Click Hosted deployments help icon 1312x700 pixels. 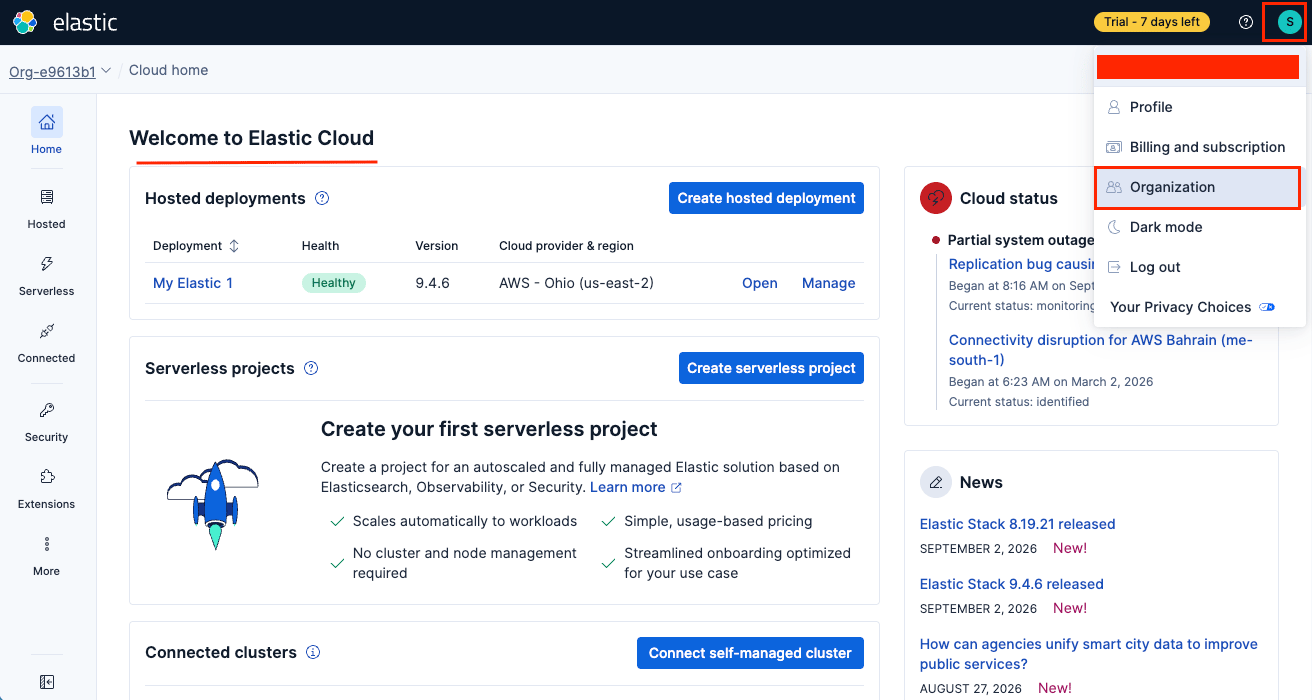(x=322, y=198)
